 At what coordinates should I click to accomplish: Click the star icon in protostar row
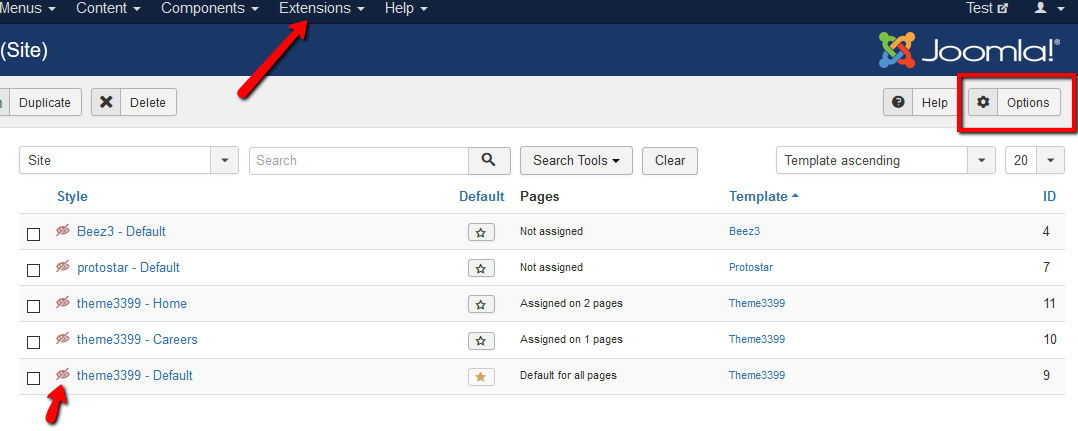click(481, 268)
